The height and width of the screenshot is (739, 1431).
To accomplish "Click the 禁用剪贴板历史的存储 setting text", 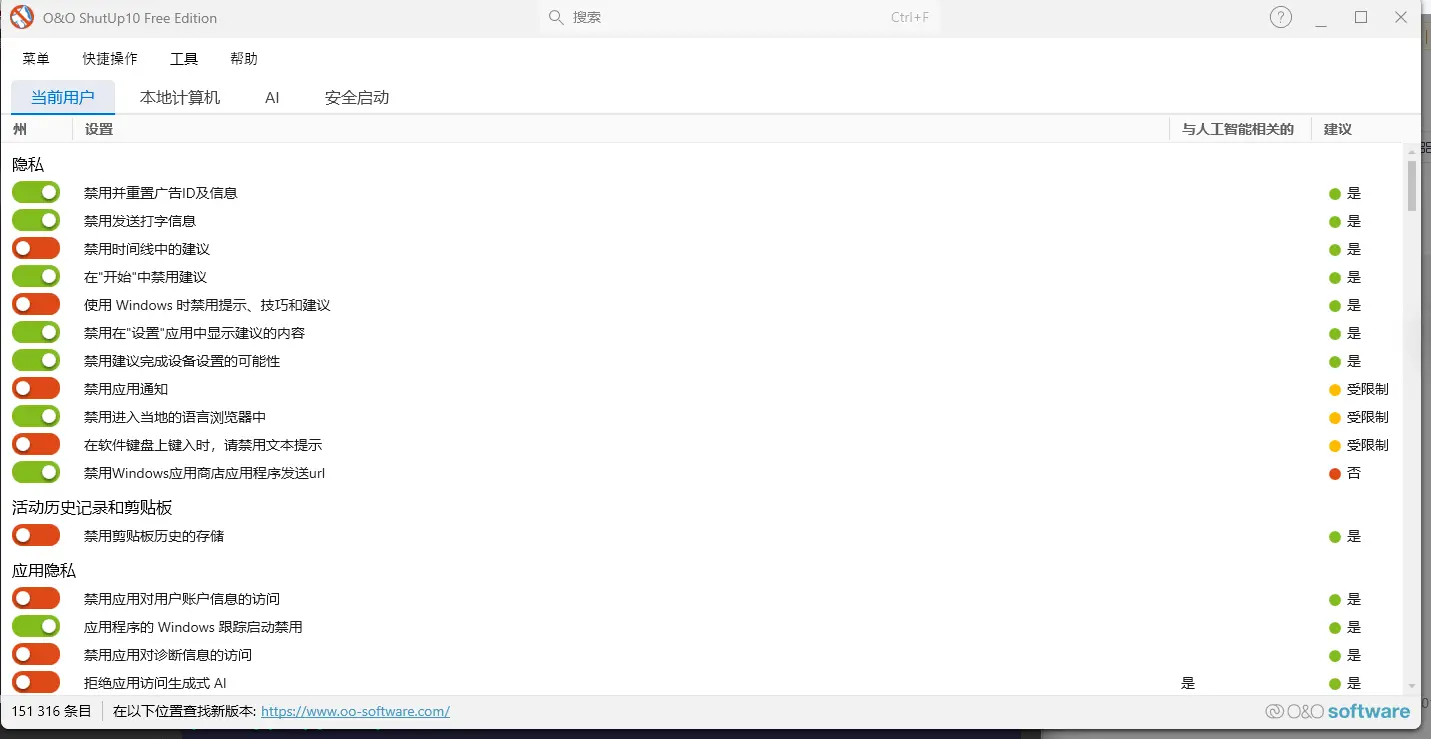I will pyautogui.click(x=154, y=536).
